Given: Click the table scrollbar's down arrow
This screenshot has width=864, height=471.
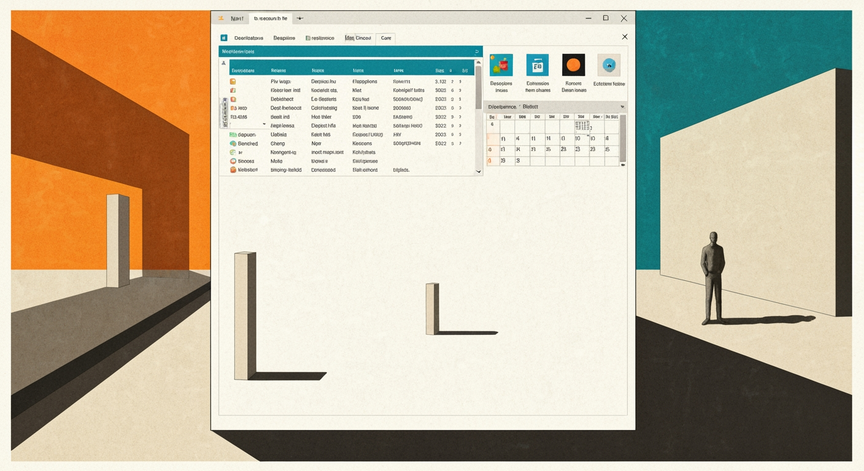Looking at the screenshot, I should click(478, 171).
